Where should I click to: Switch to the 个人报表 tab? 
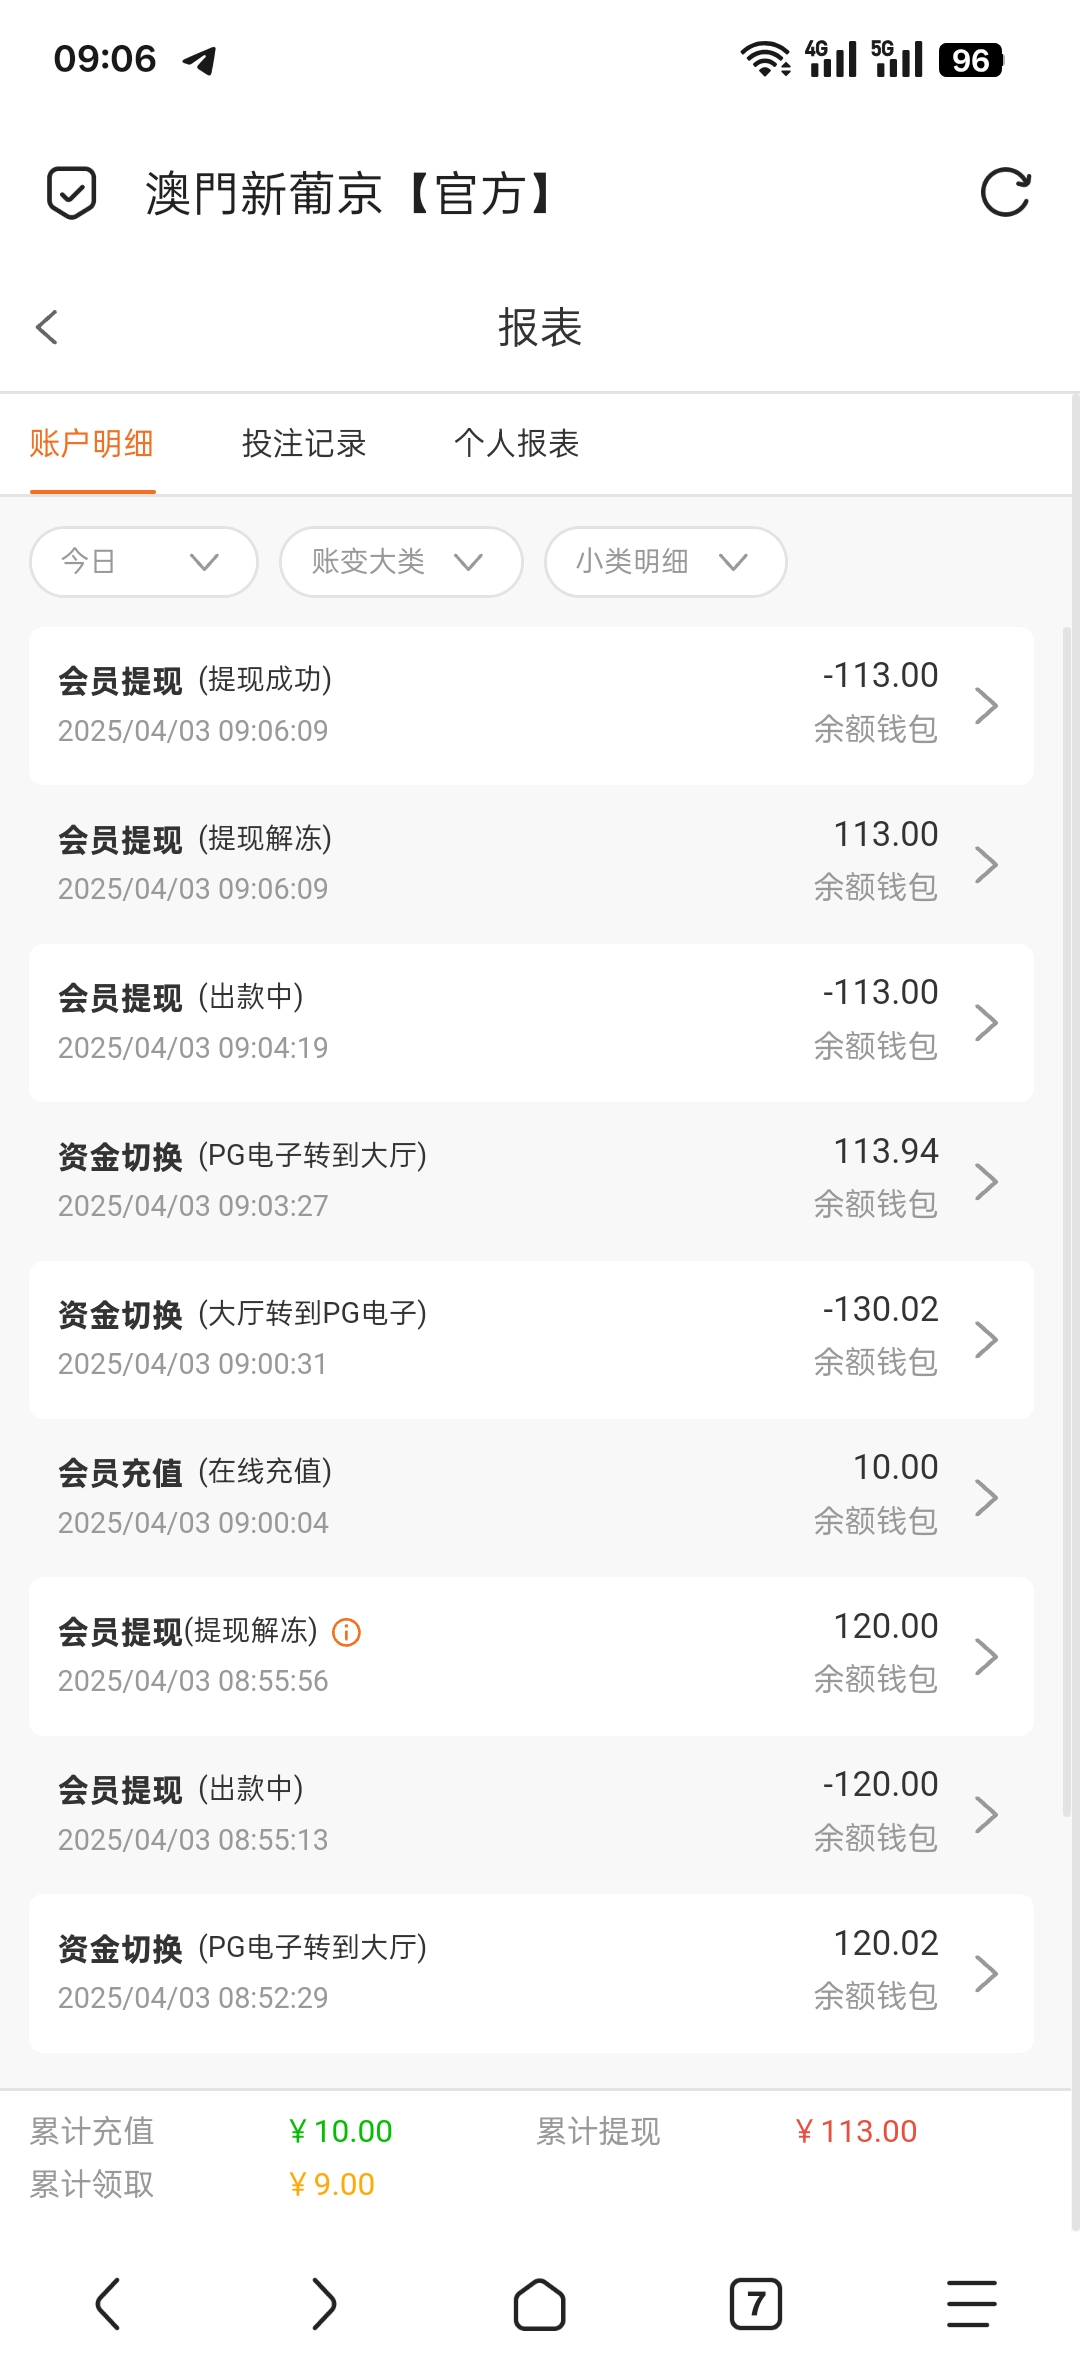(516, 444)
